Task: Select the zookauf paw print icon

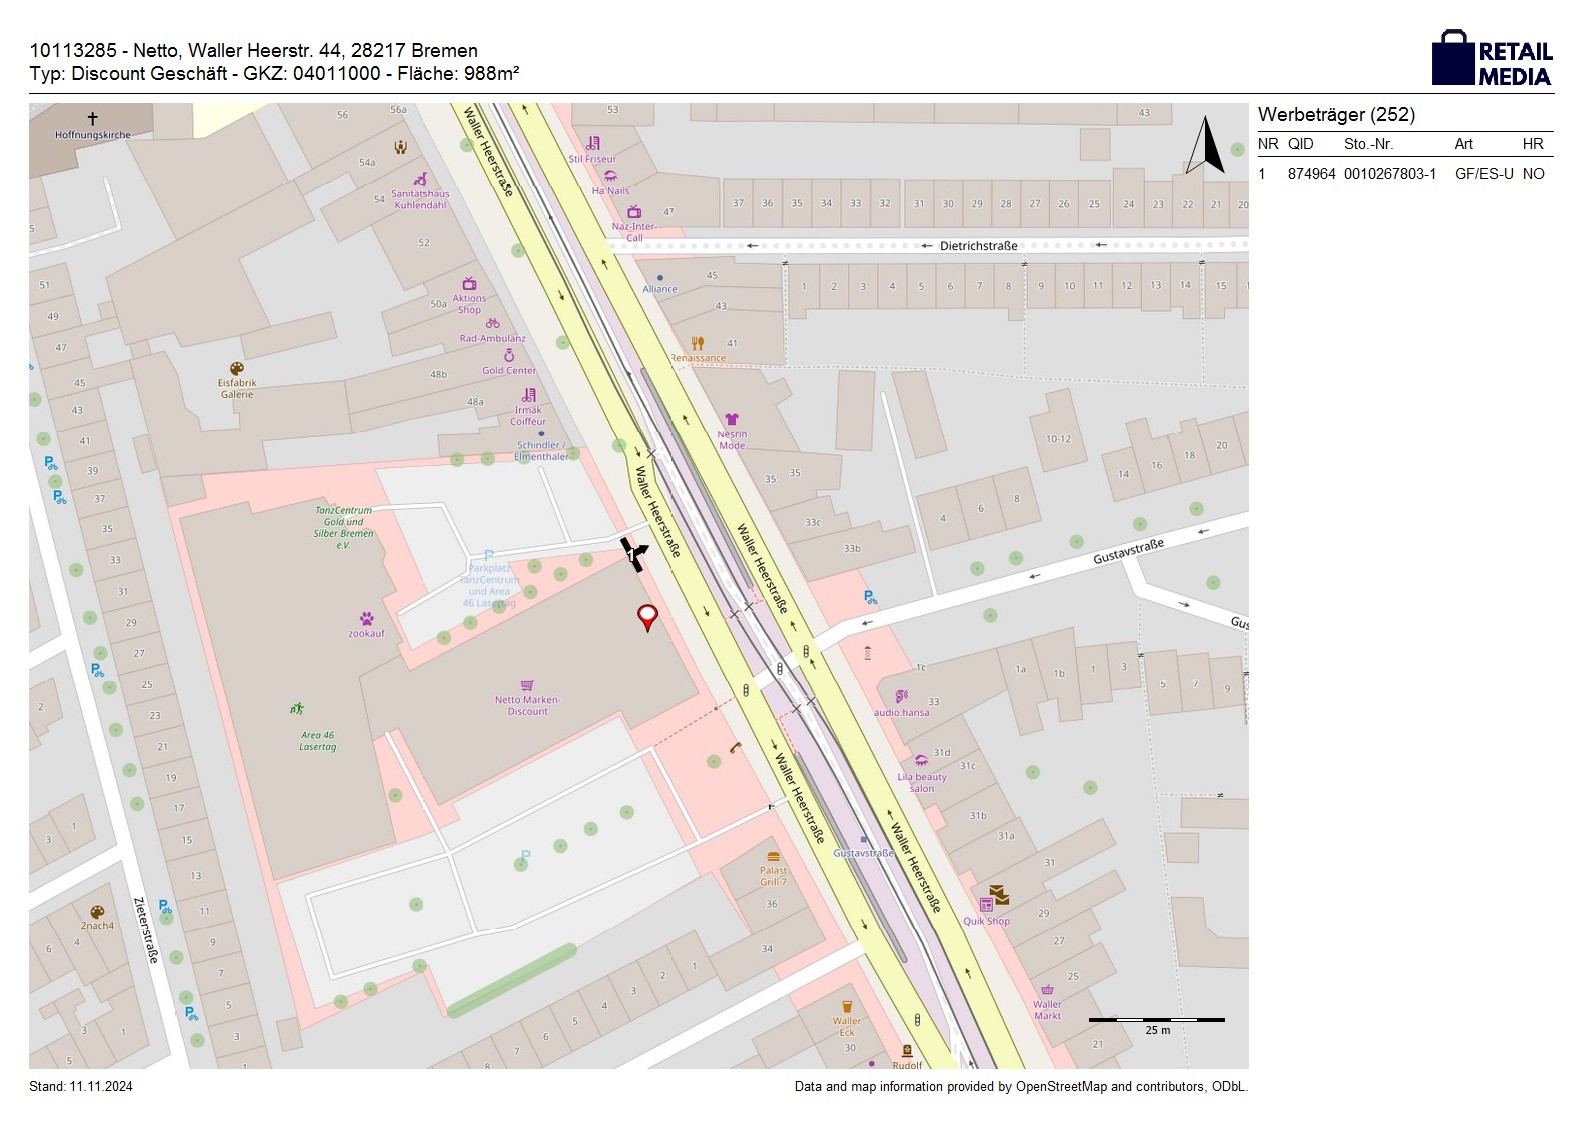Action: click(367, 619)
